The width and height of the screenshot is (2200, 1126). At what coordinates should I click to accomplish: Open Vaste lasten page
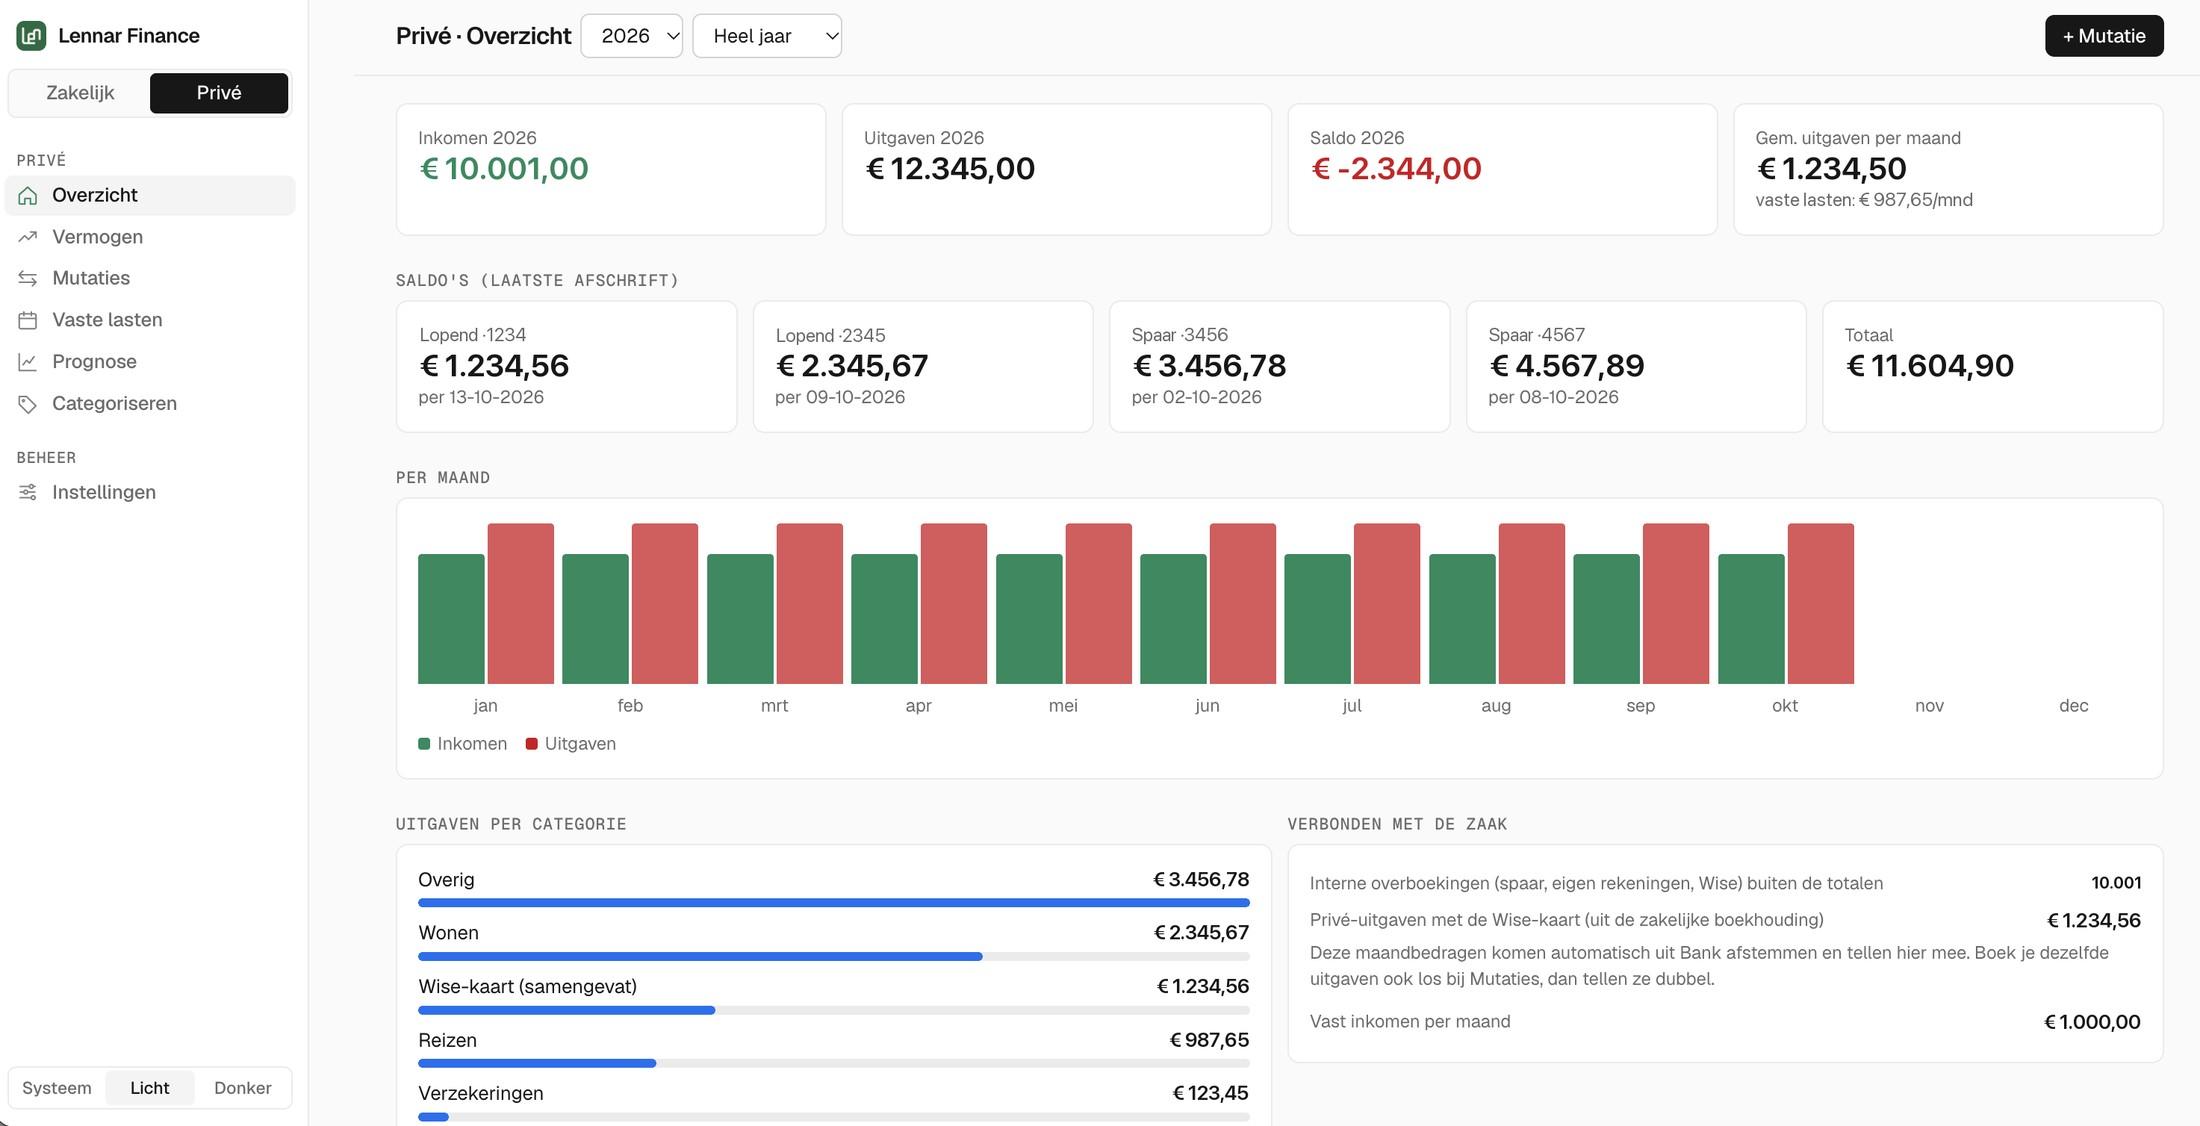pos(150,320)
